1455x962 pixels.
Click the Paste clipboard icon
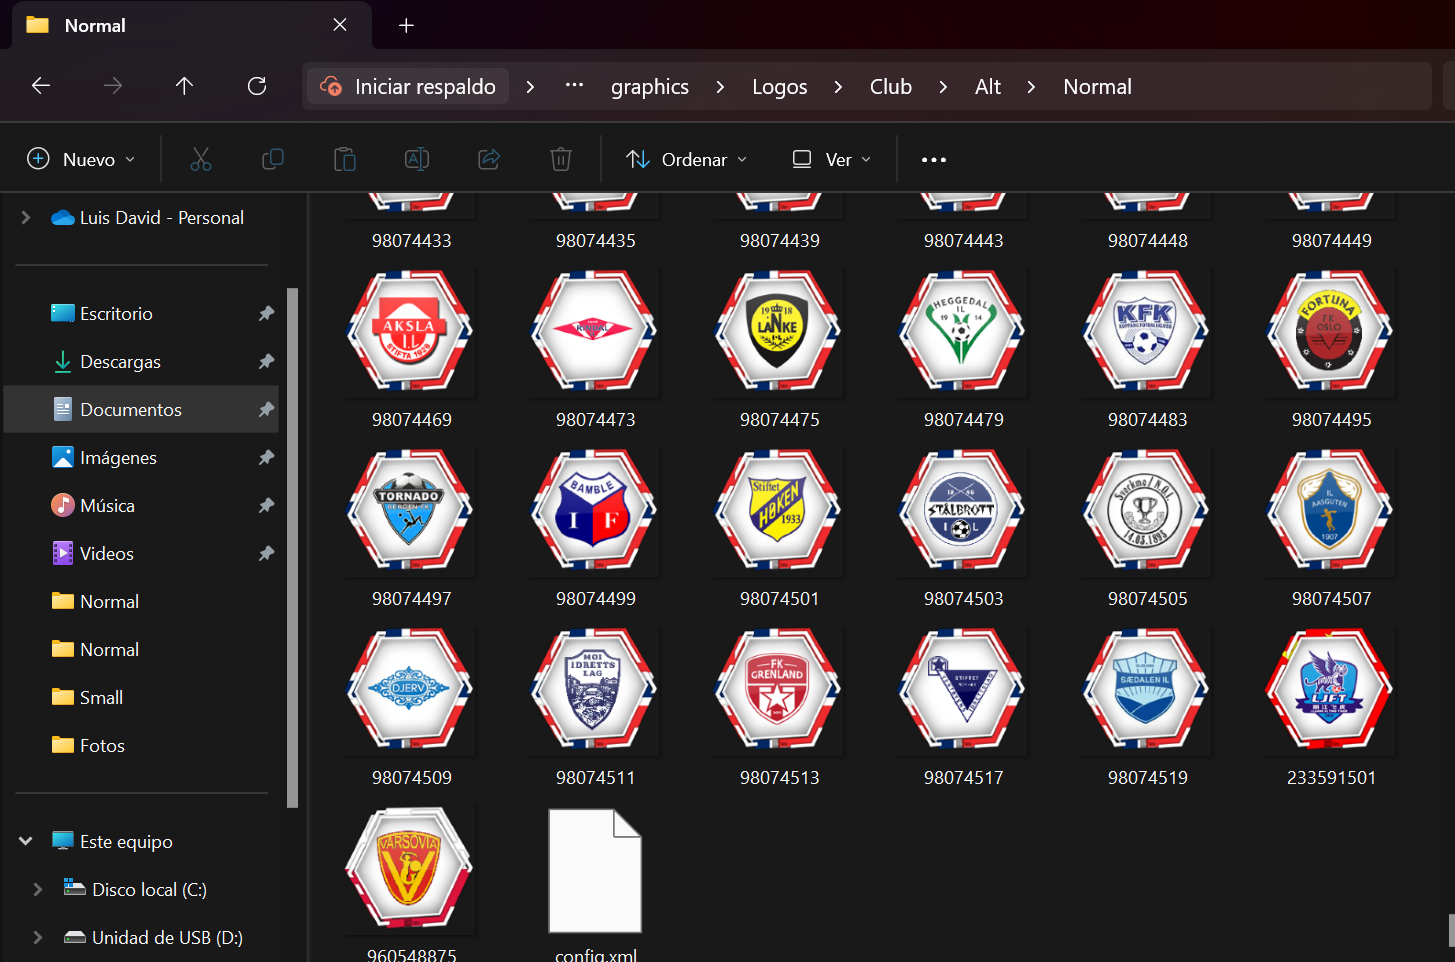coord(345,159)
